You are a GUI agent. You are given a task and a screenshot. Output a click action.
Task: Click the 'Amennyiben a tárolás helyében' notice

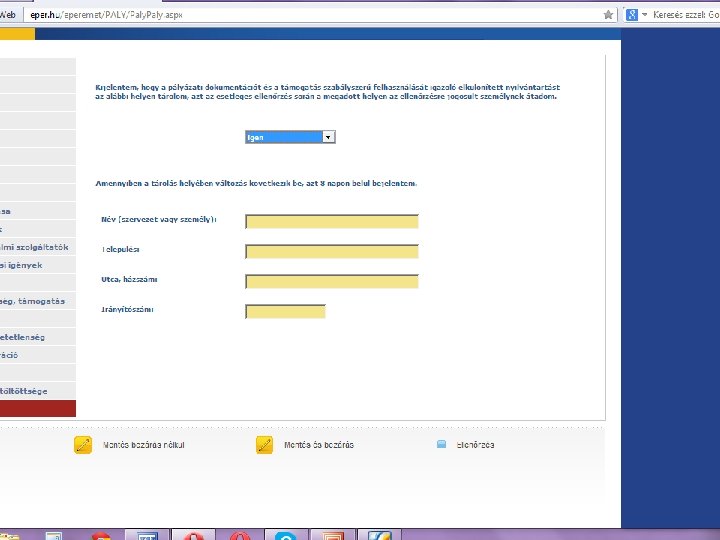point(256,183)
